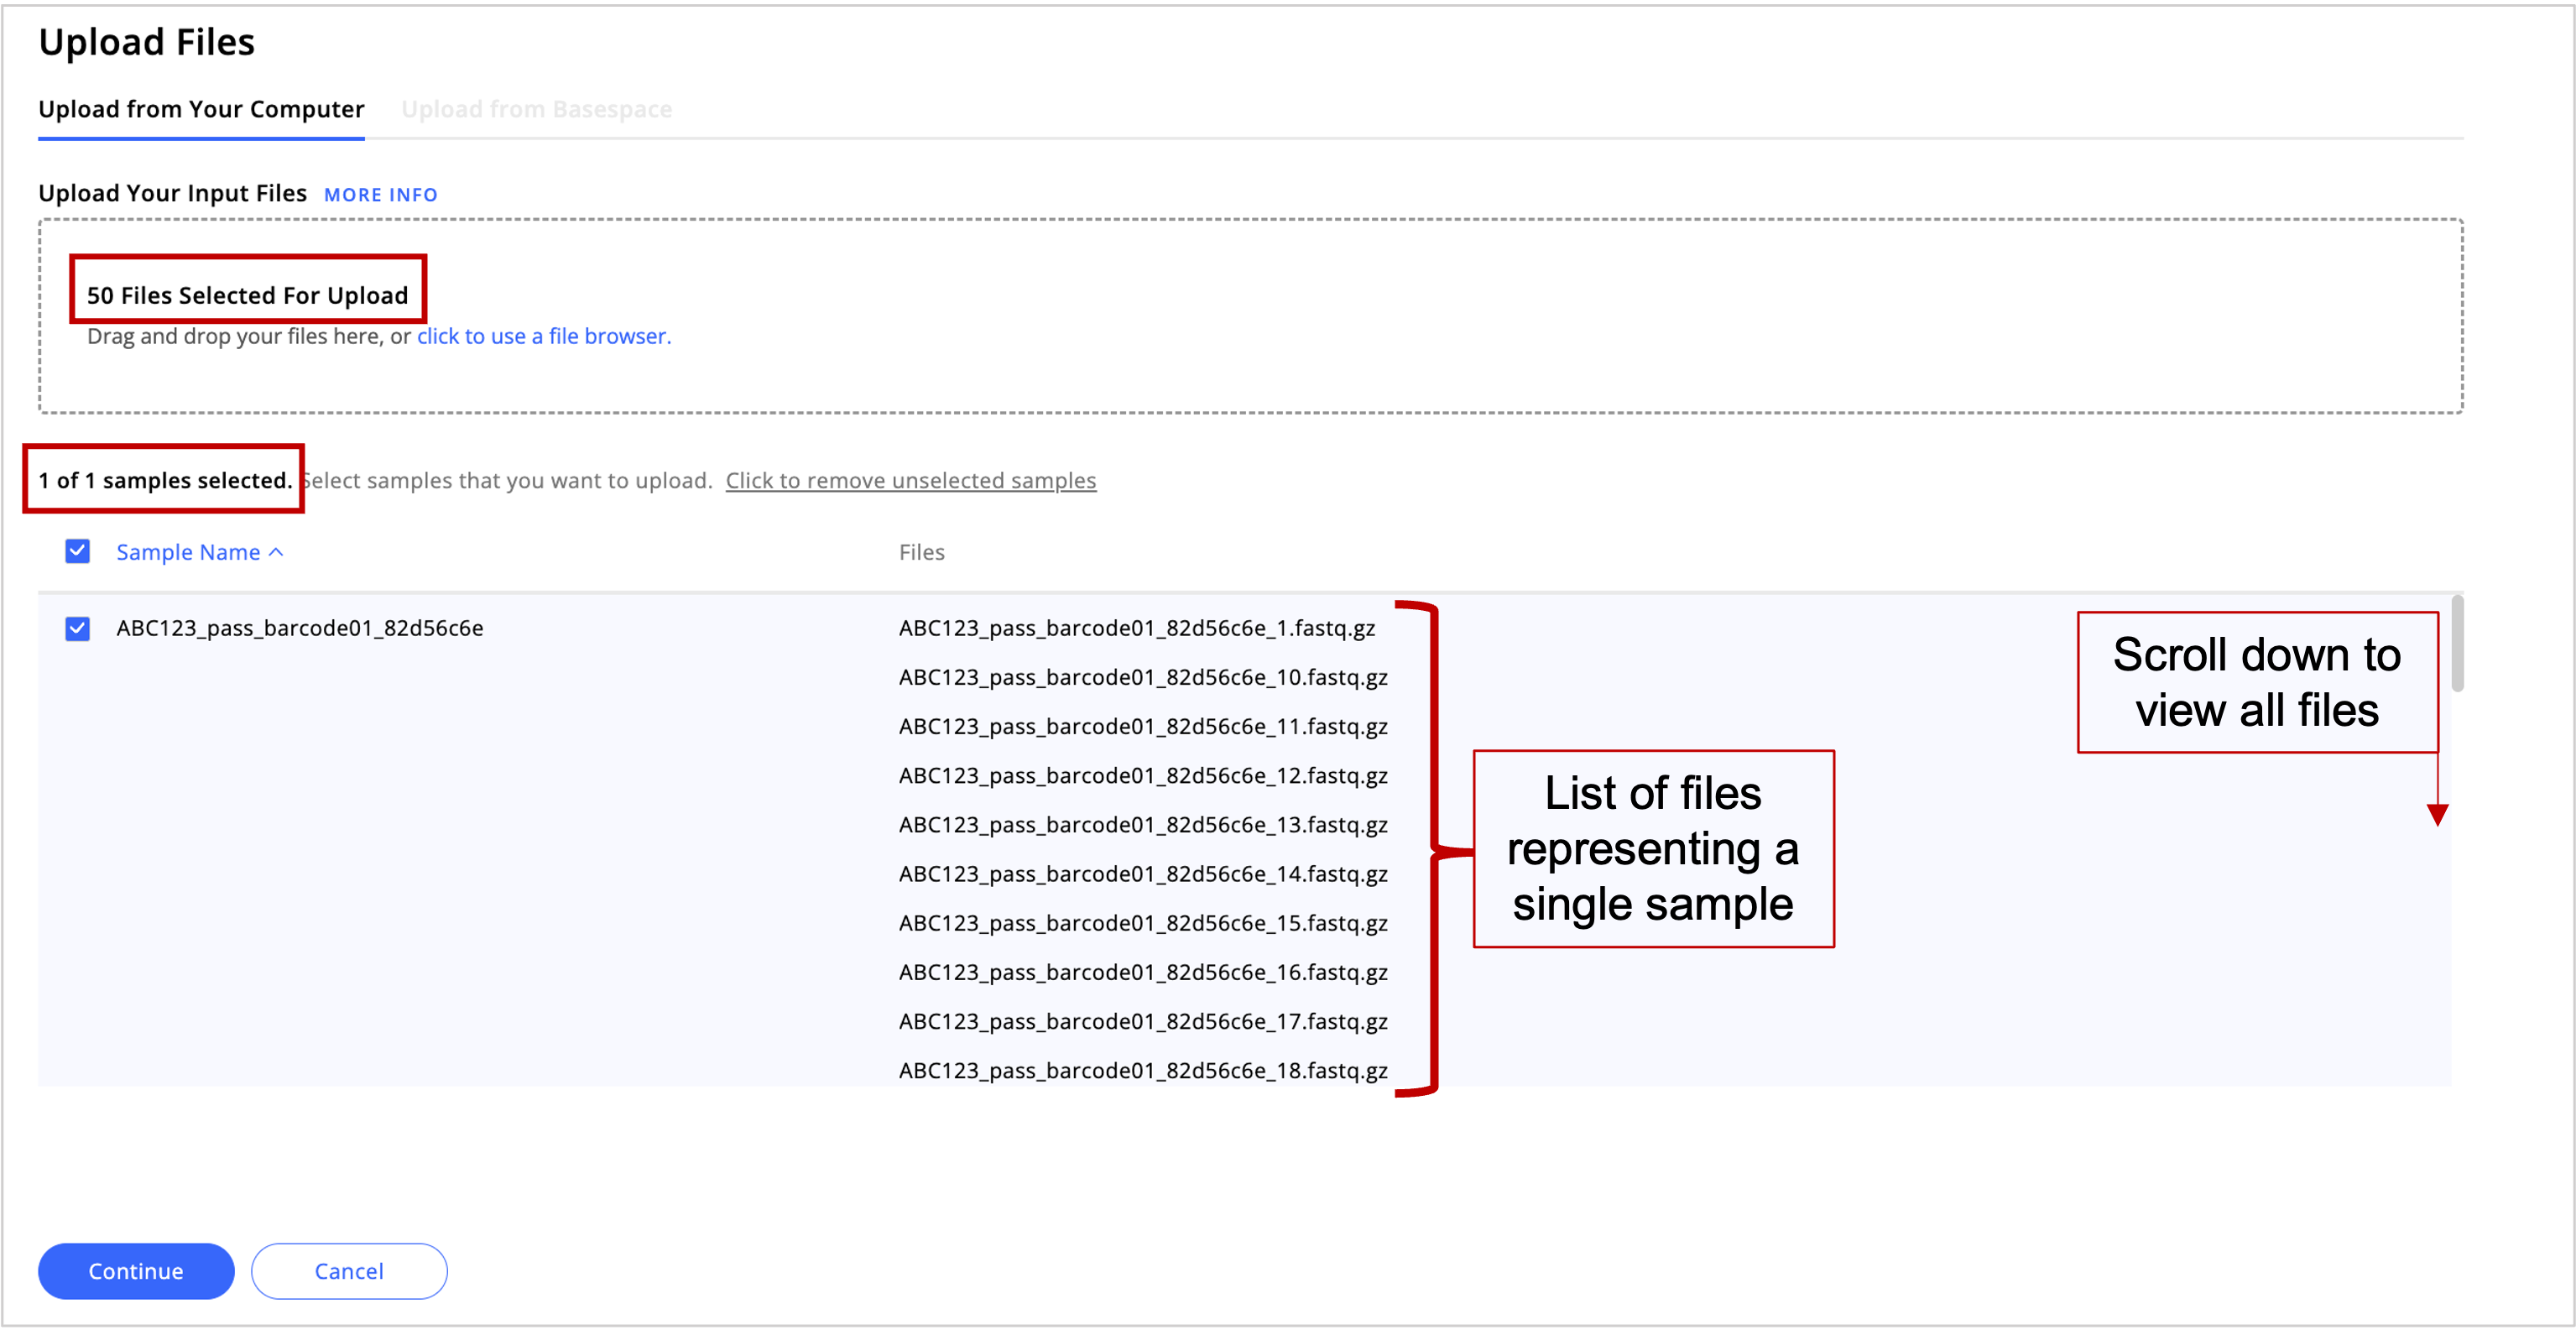Click the Upload Files heading
Viewport: 2576px width, 1330px height.
pyautogui.click(x=146, y=42)
